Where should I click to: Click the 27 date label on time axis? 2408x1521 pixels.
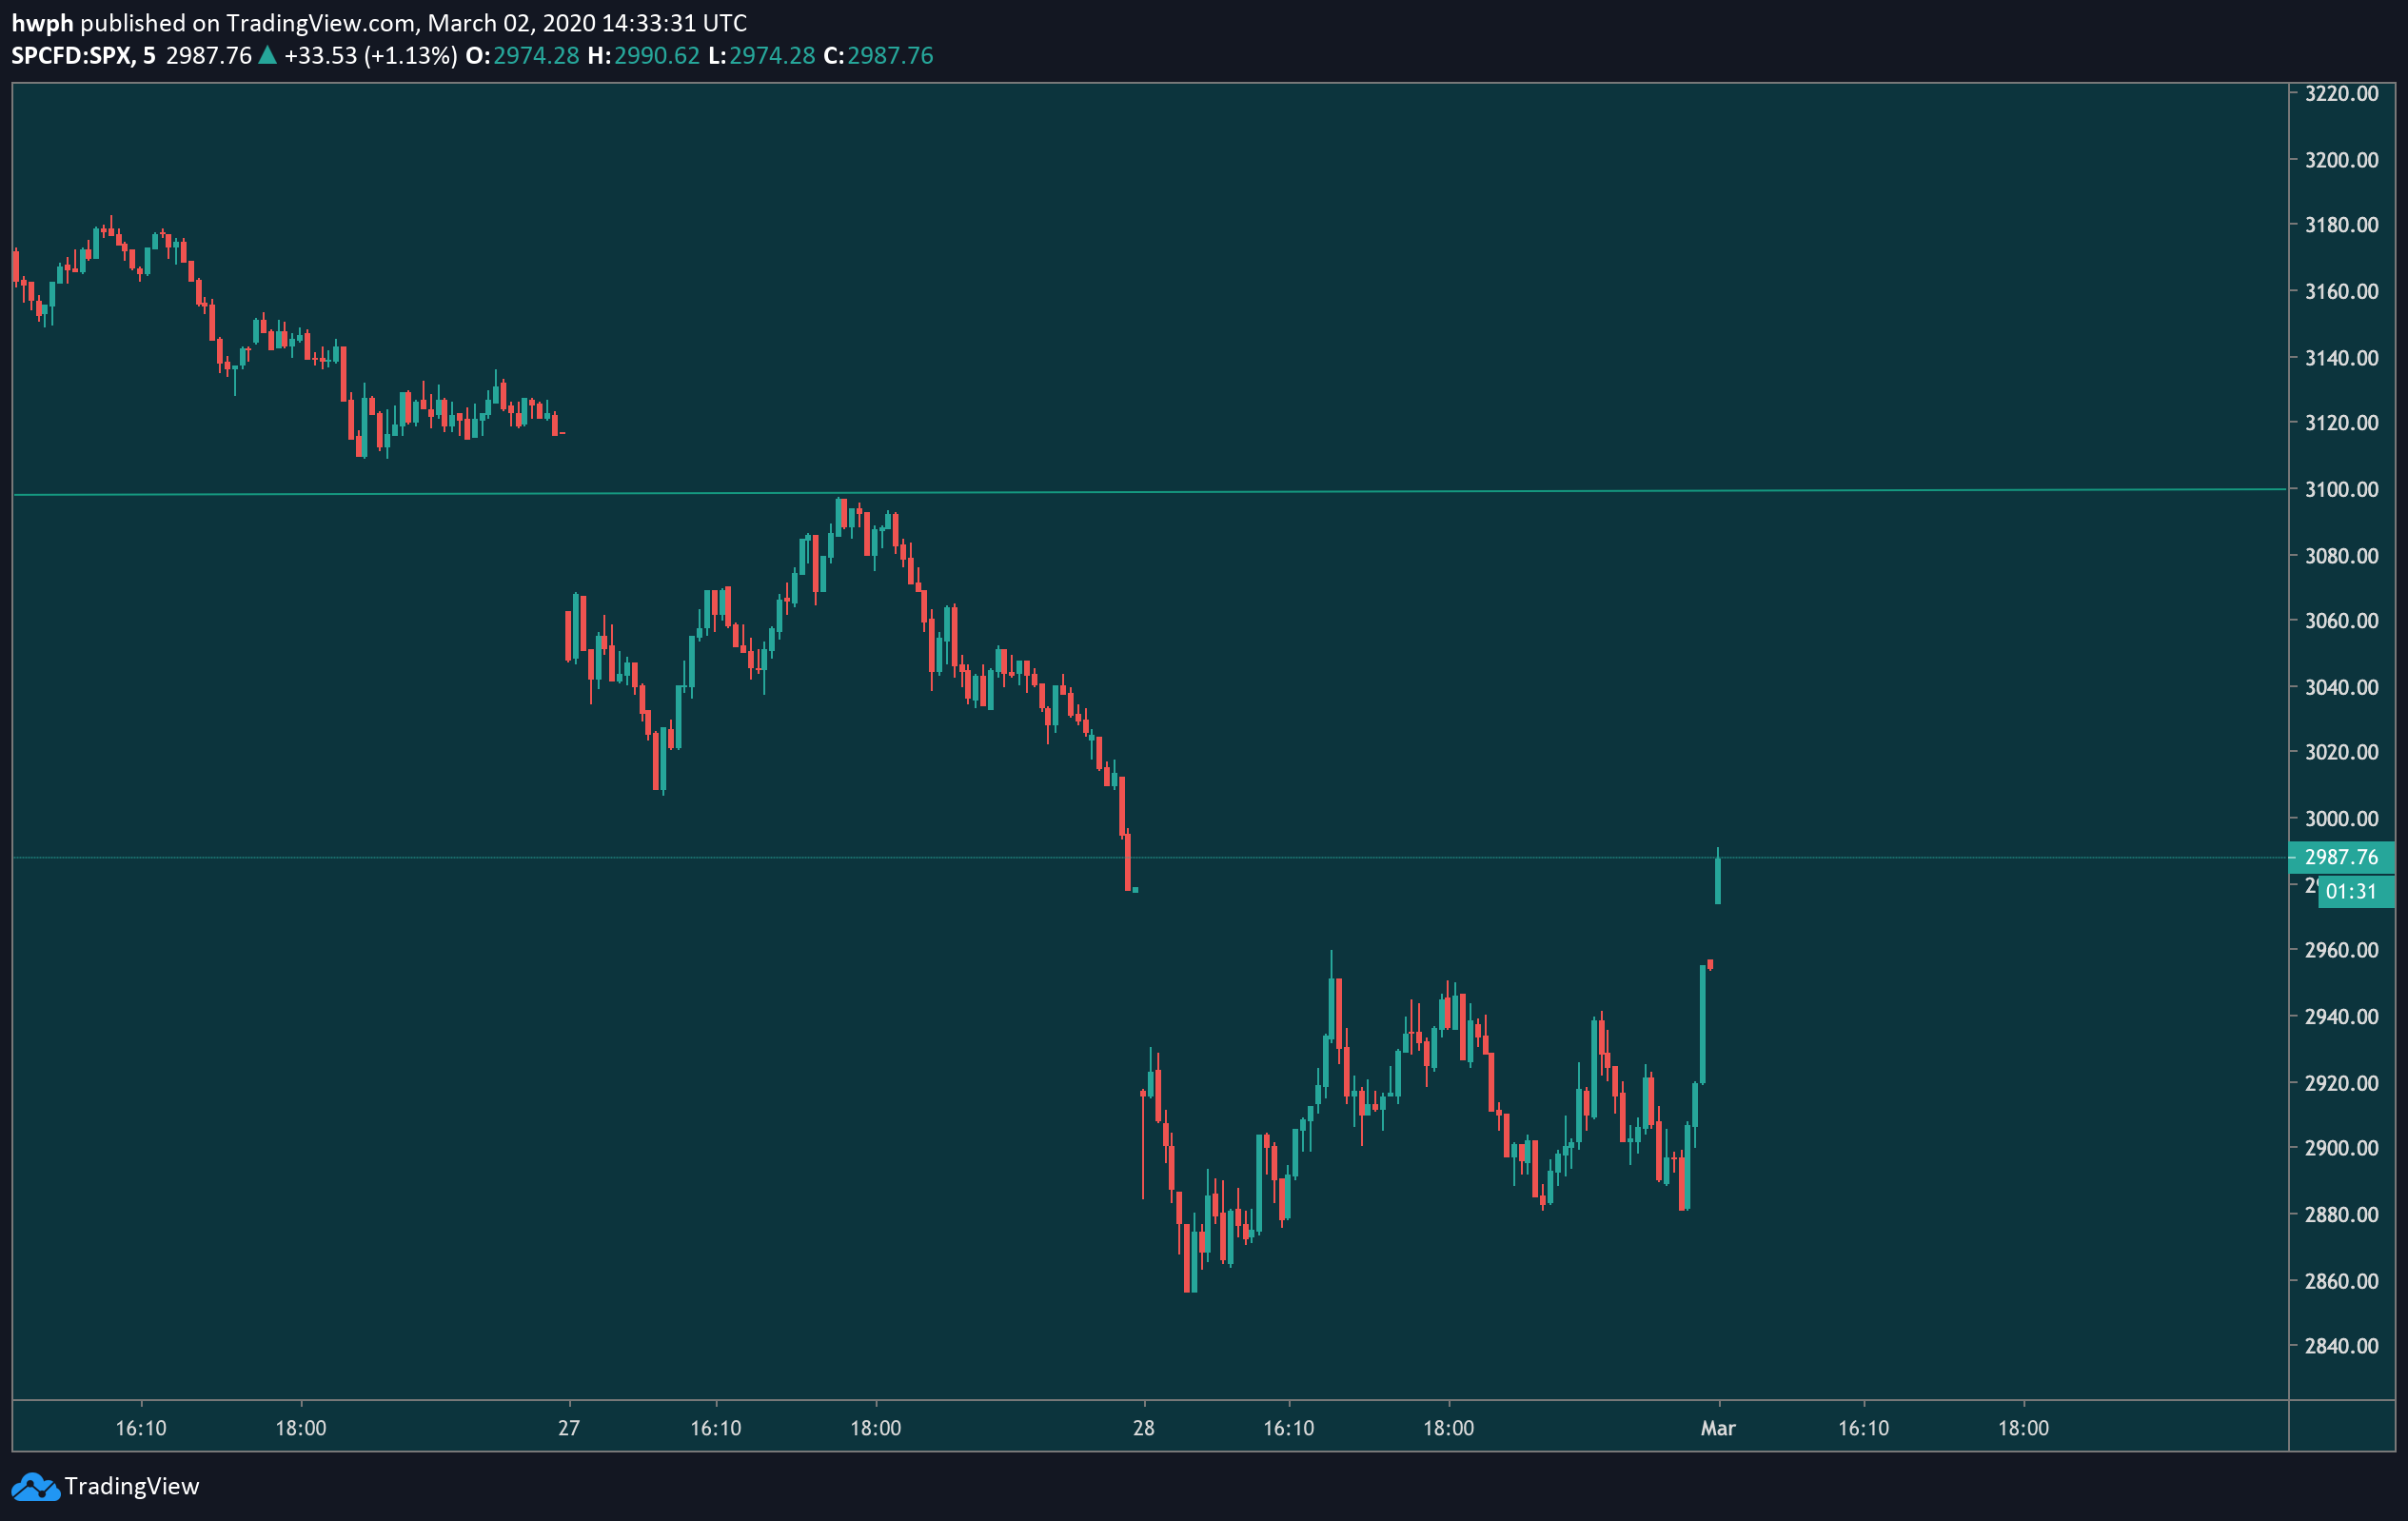[x=569, y=1428]
